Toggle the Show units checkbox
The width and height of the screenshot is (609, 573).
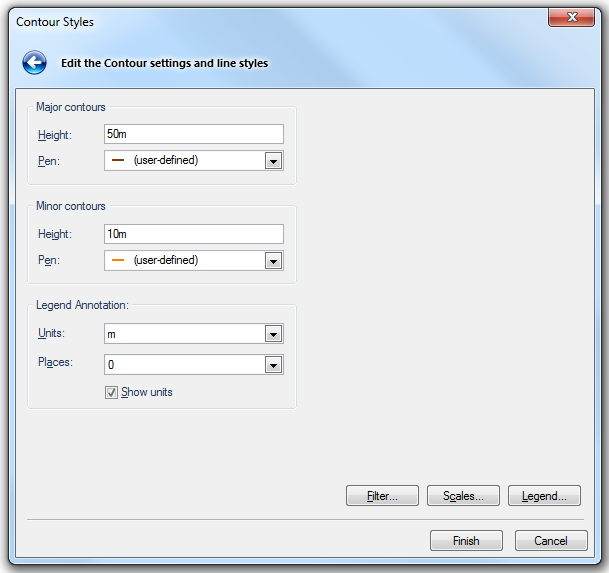pos(111,393)
